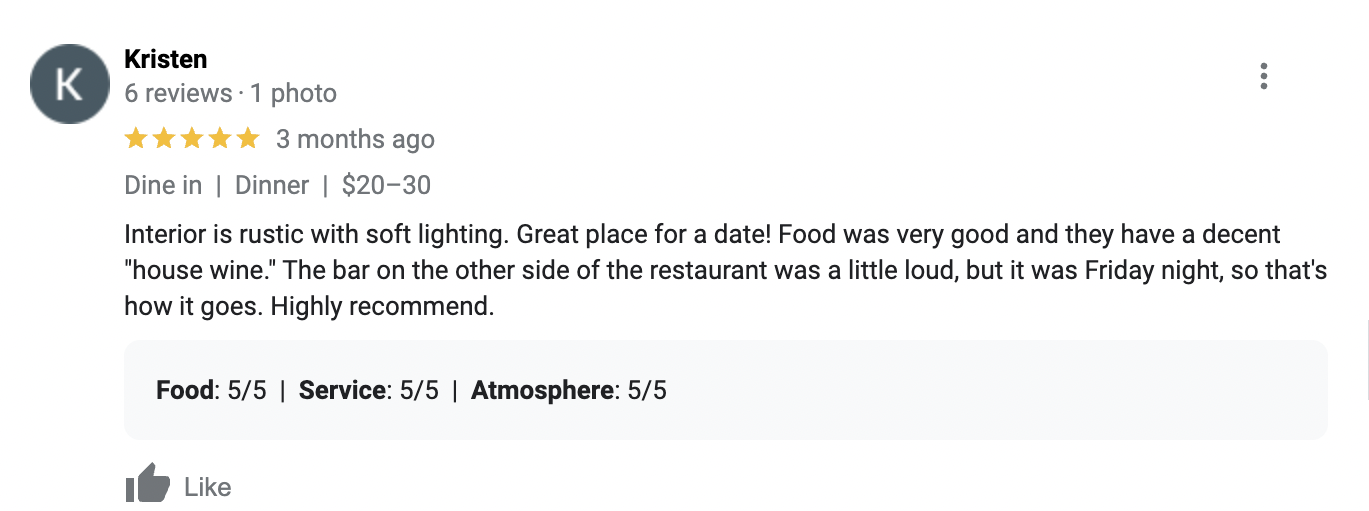
Task: Click the "$20–30" price range
Action: (x=386, y=186)
